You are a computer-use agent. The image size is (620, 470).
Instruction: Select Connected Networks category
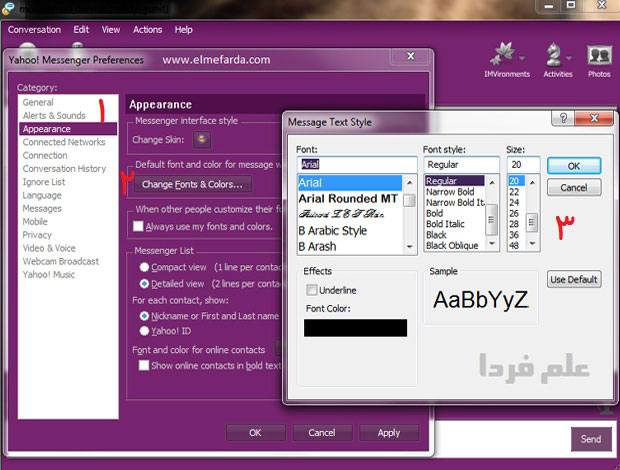coord(64,142)
